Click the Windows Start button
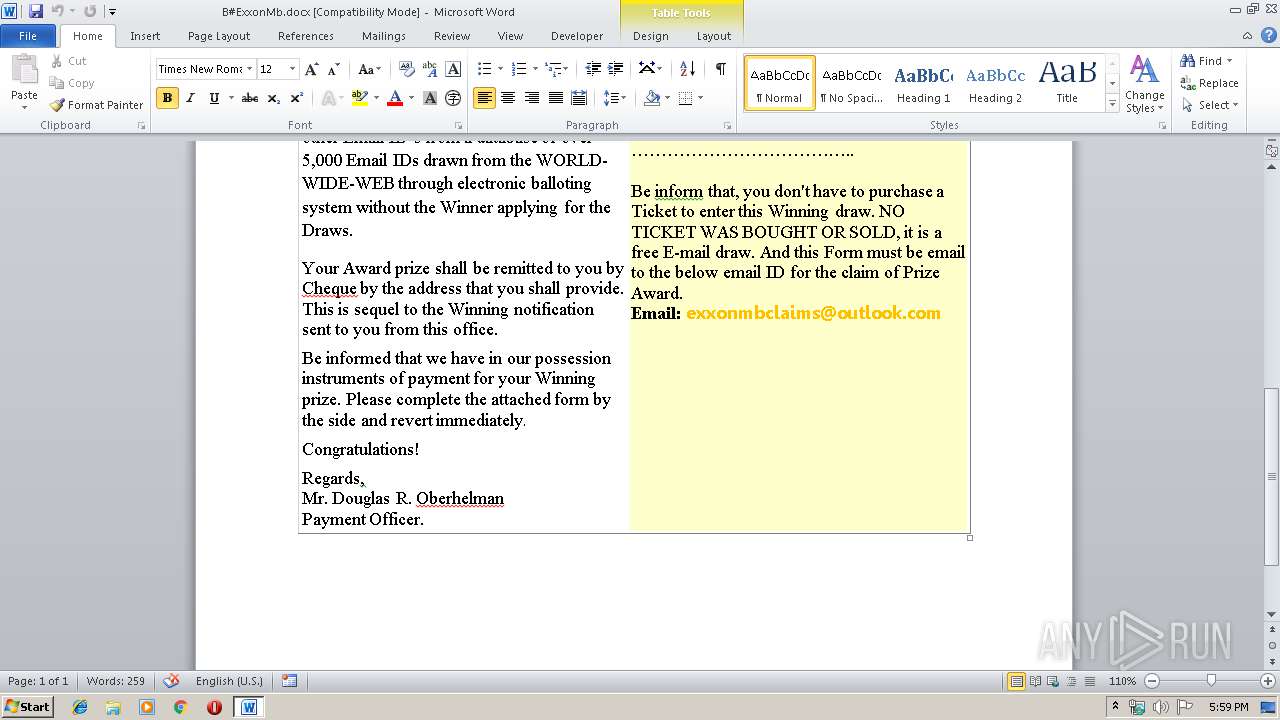 pos(27,707)
